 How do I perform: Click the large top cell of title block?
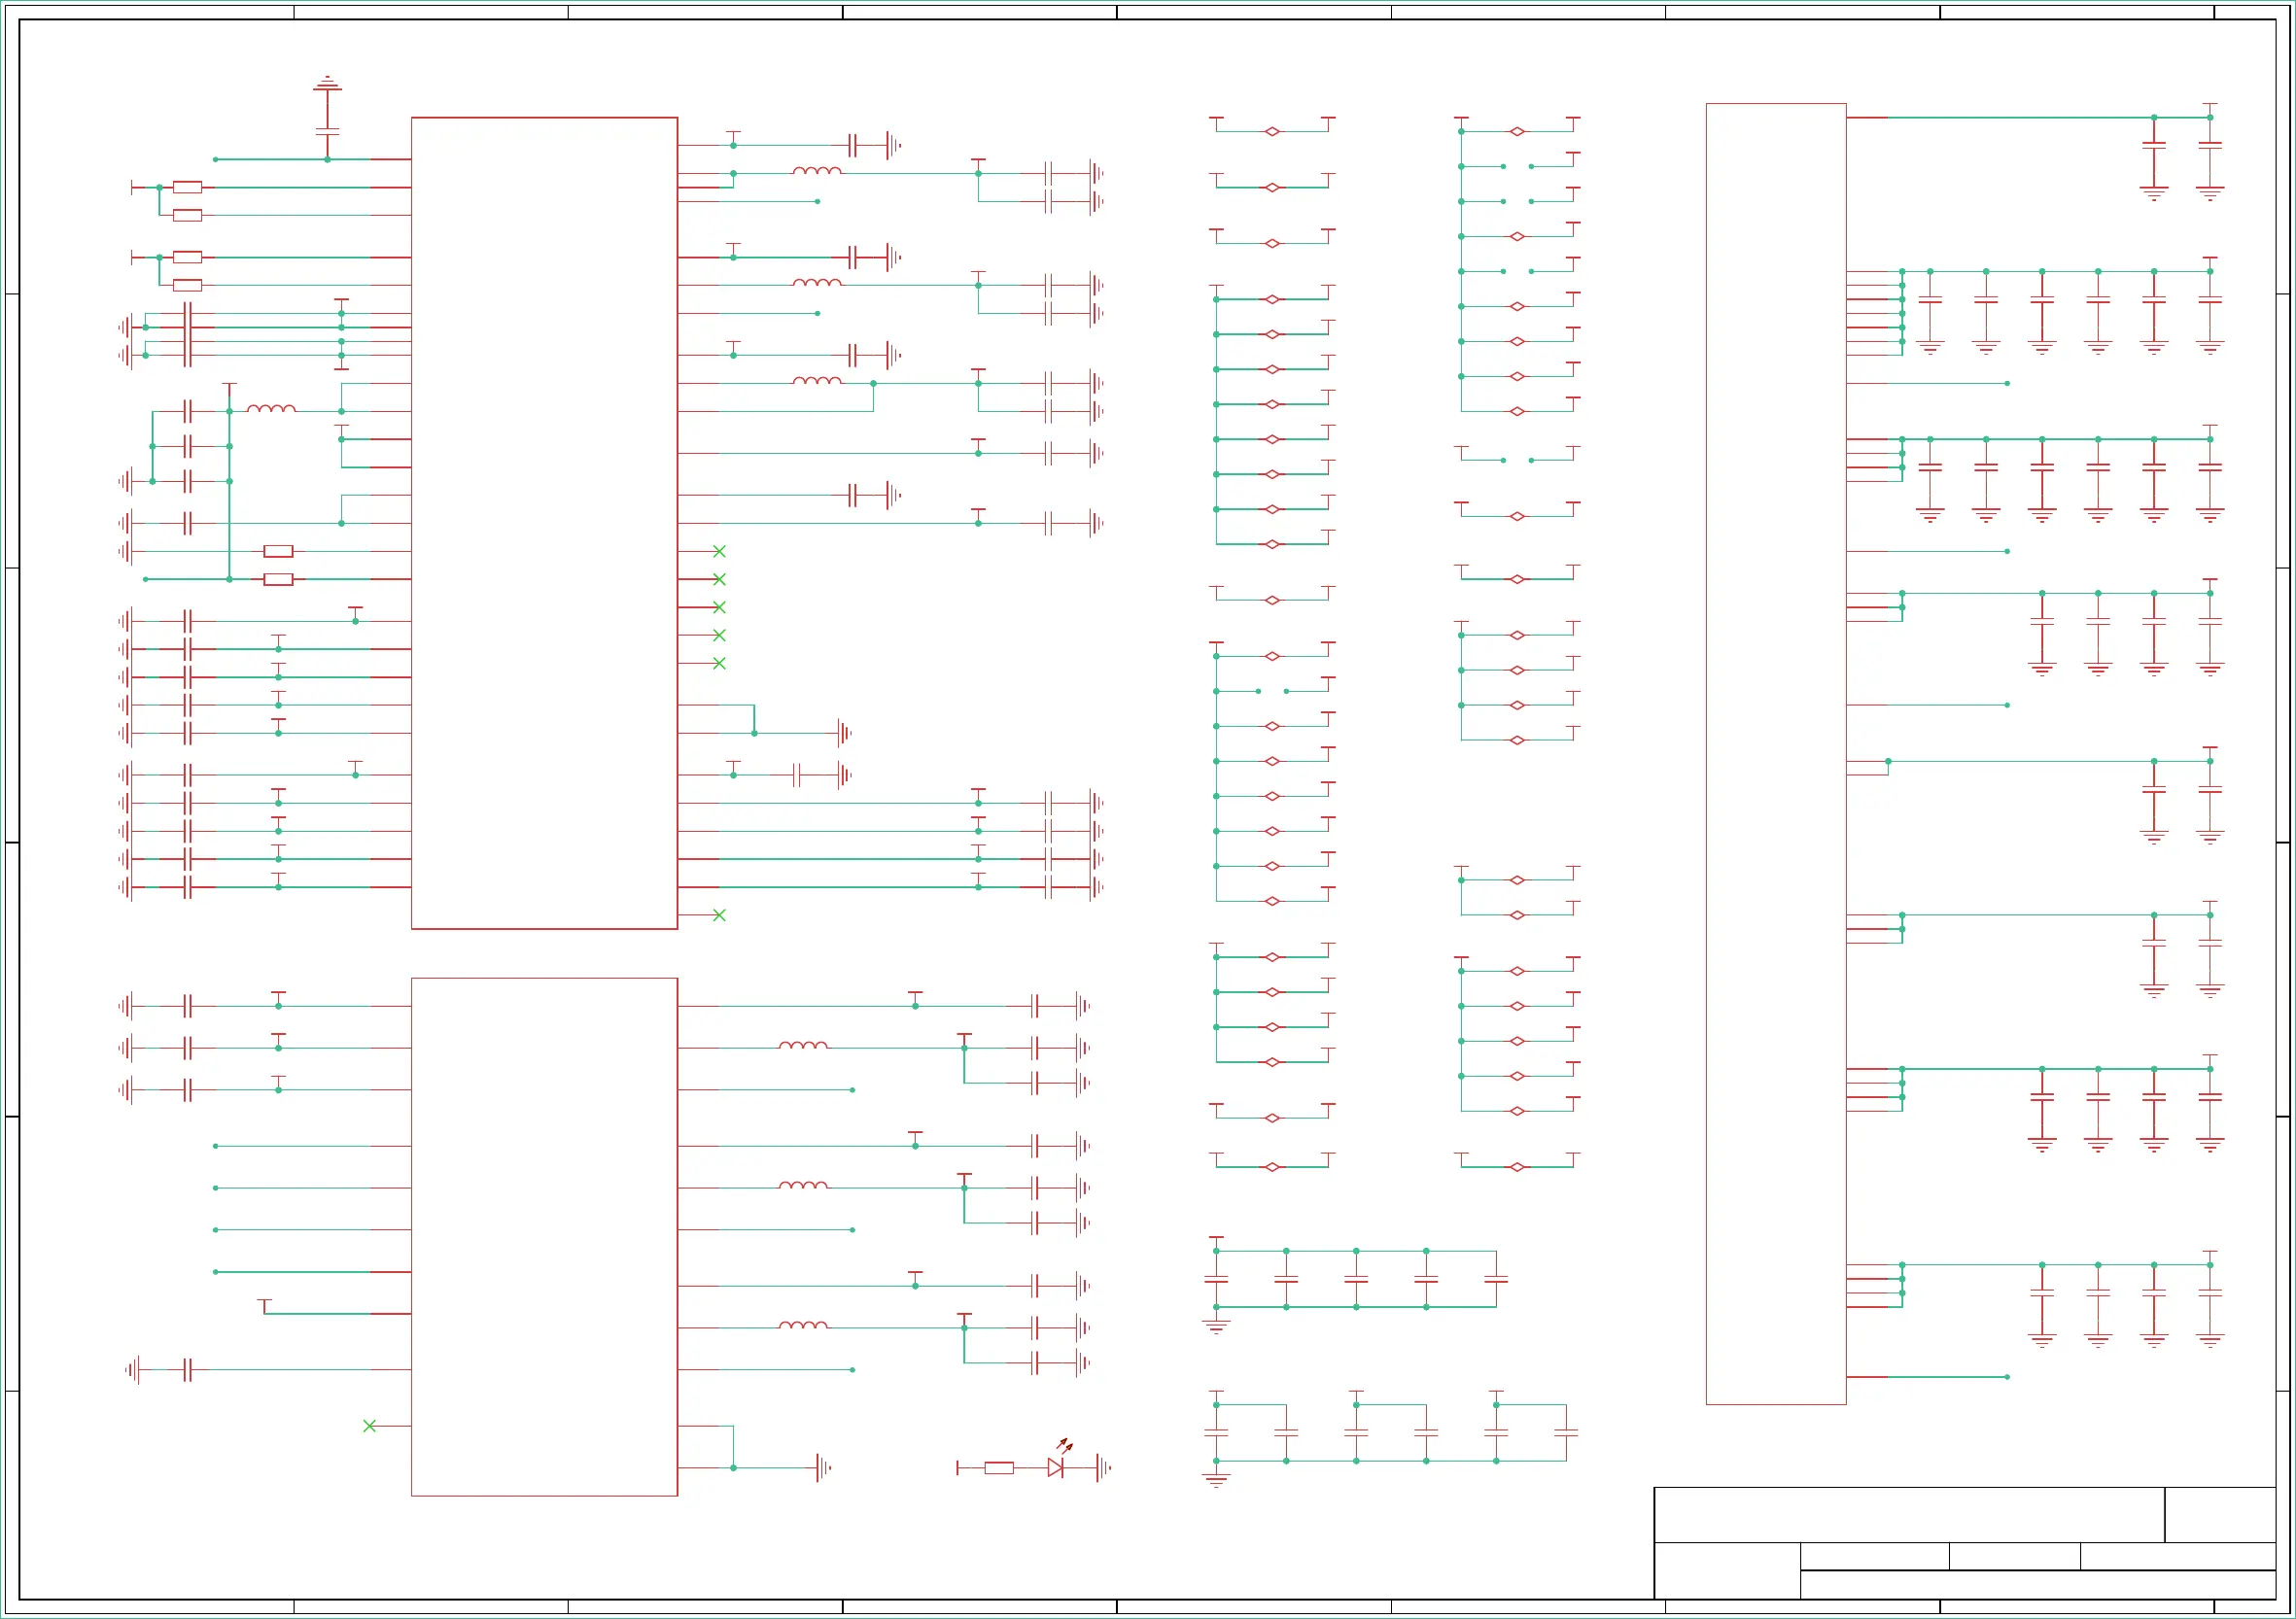point(1909,1515)
